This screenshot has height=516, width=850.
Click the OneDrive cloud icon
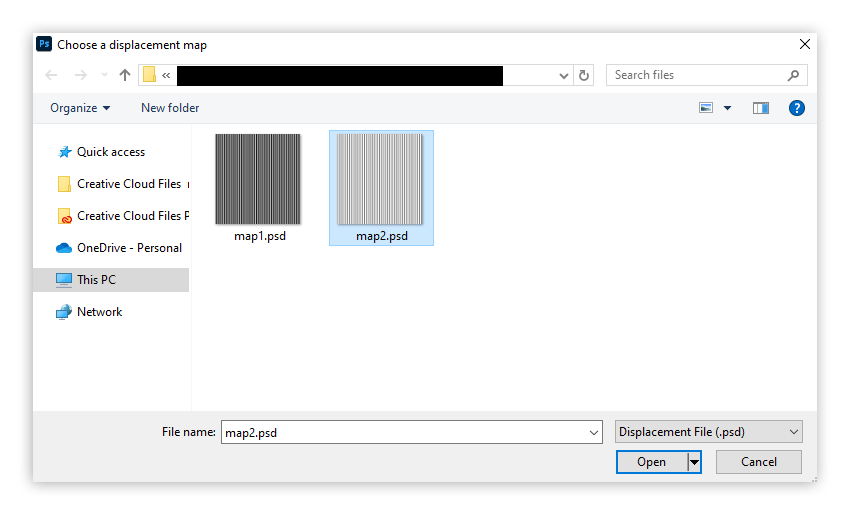64,248
